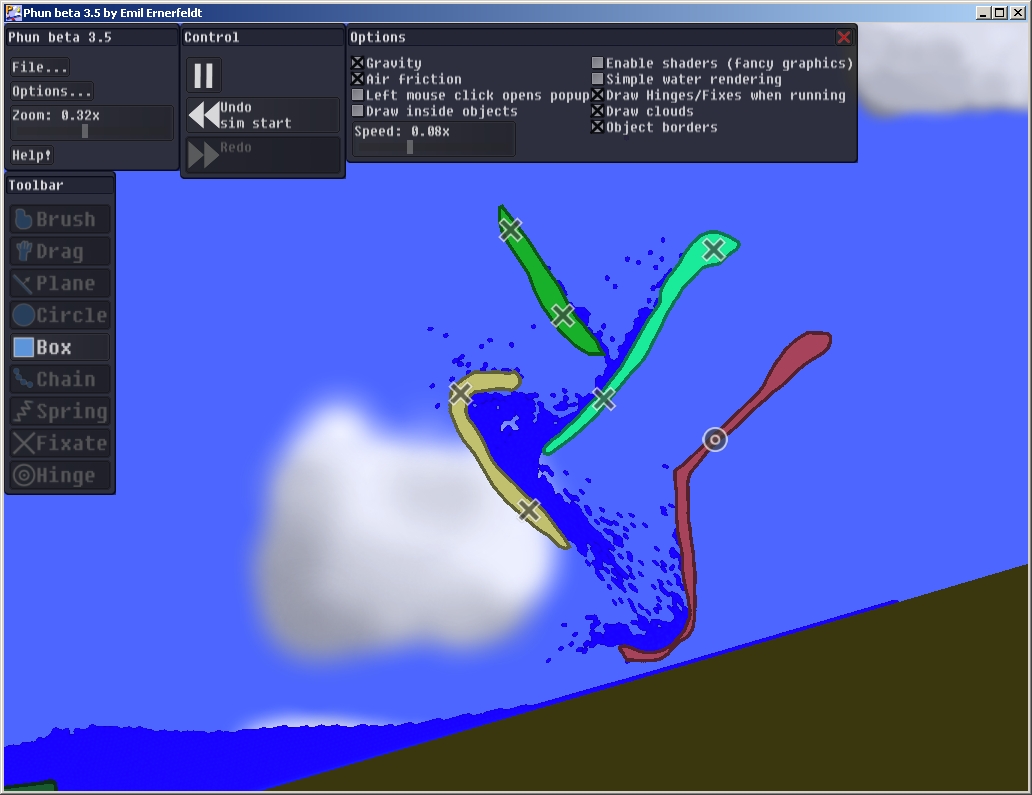Select the Drag tool
This screenshot has height=795, width=1032.
59,252
